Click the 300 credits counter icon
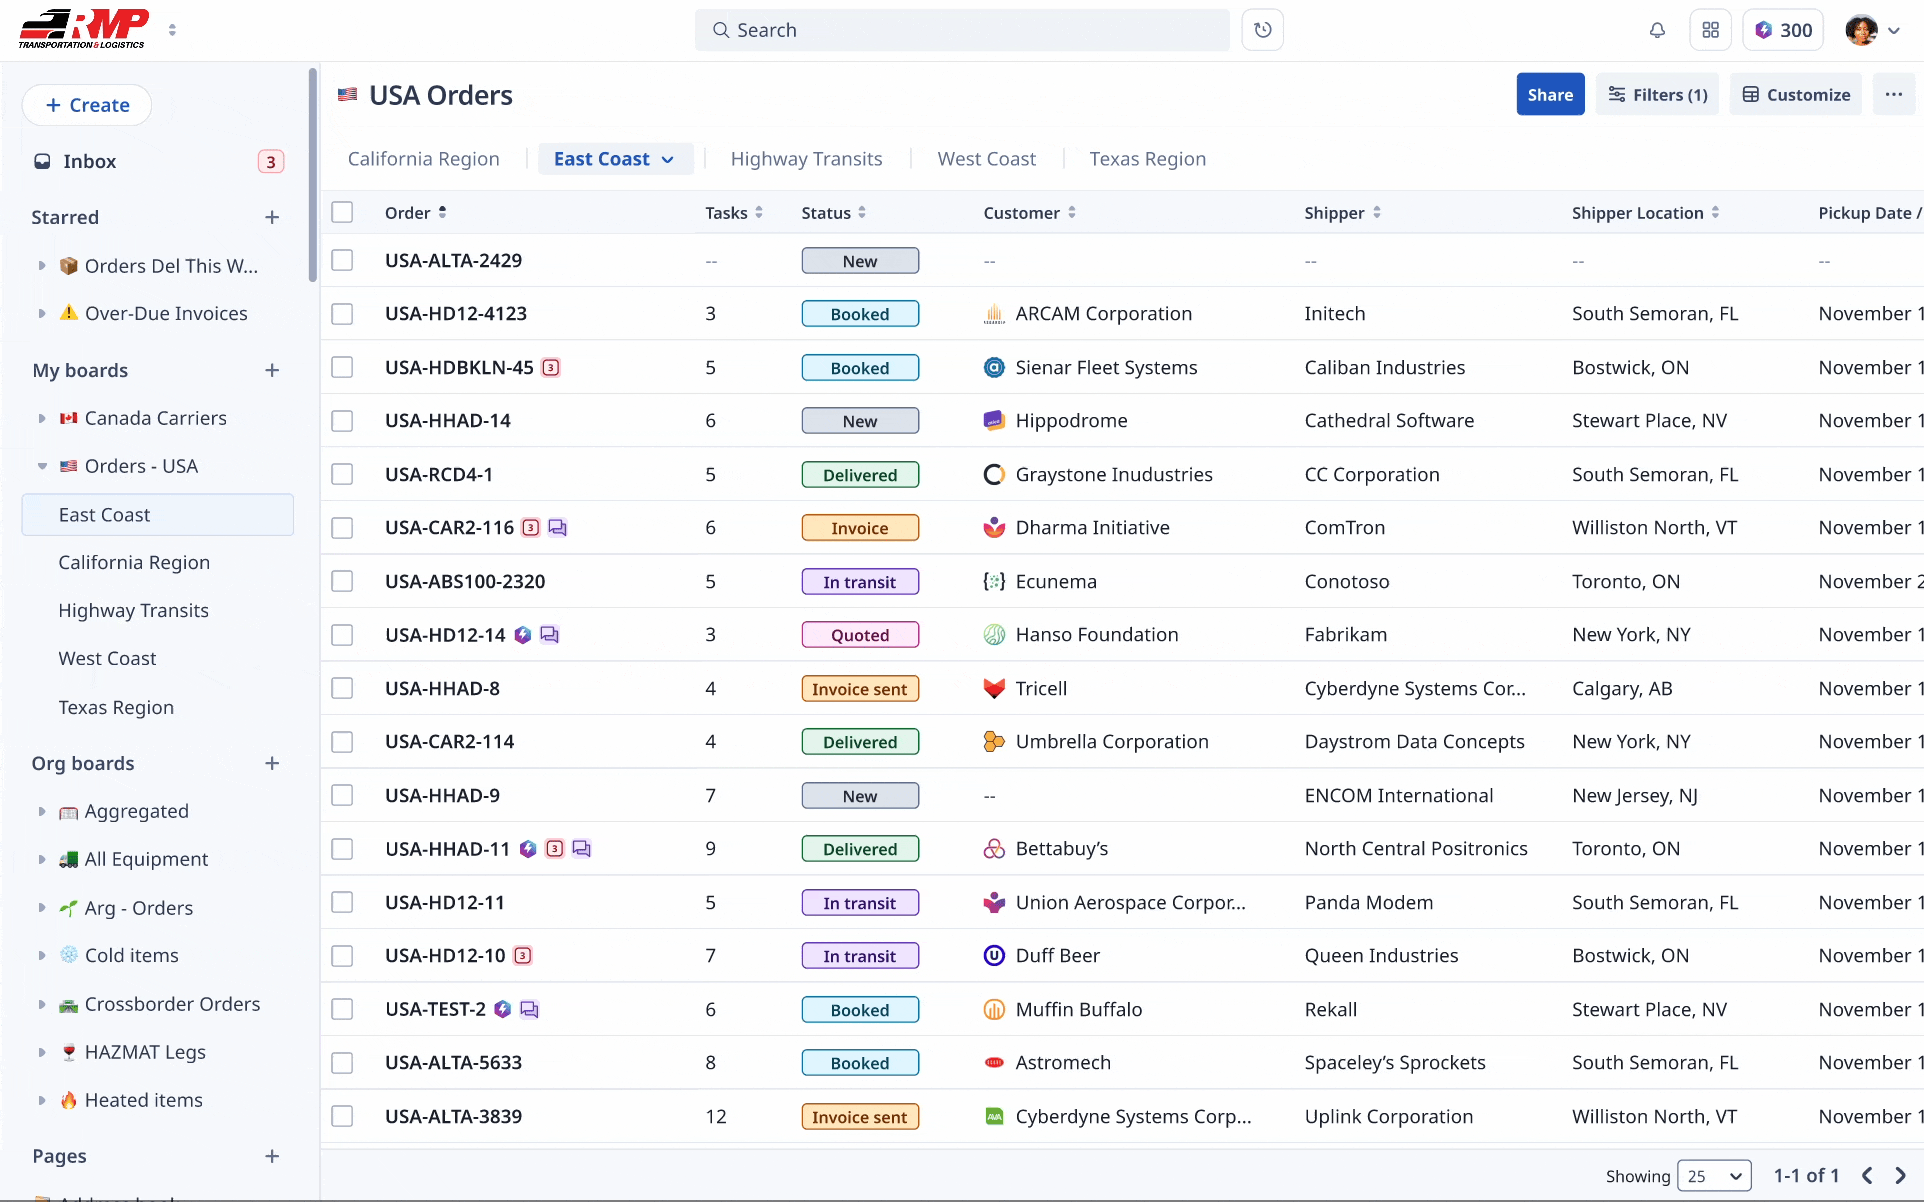This screenshot has height=1202, width=1924. pyautogui.click(x=1764, y=30)
